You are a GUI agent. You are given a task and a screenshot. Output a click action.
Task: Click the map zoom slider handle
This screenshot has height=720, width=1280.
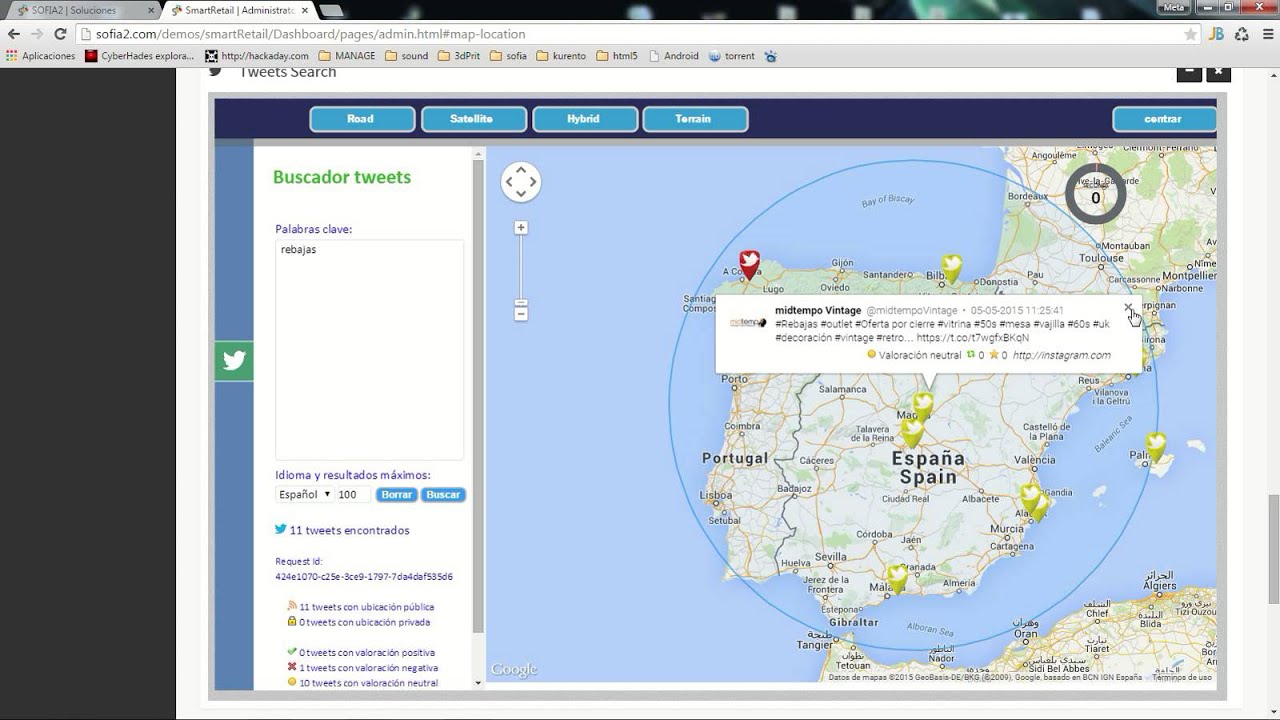point(521,302)
